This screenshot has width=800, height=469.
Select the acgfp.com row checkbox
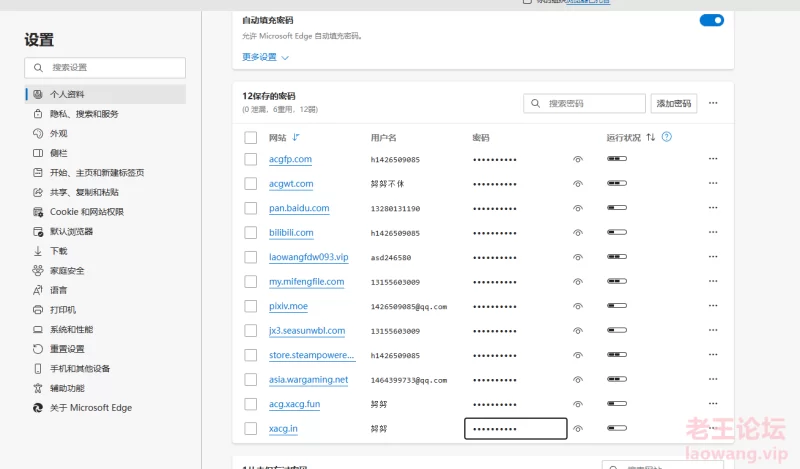(x=251, y=159)
